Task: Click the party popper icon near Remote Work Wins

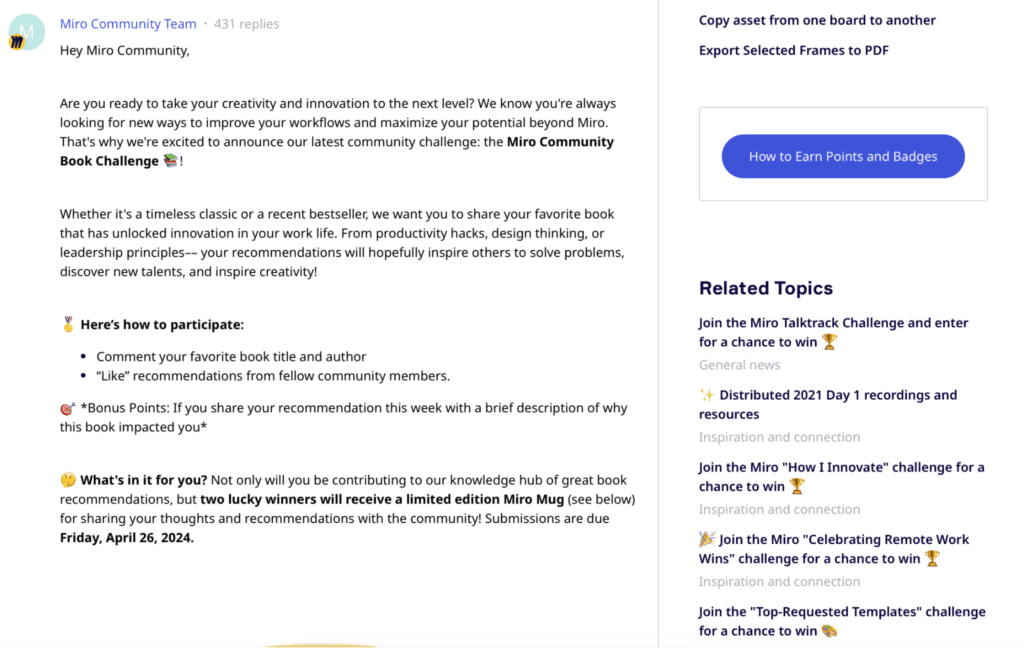Action: tap(707, 539)
